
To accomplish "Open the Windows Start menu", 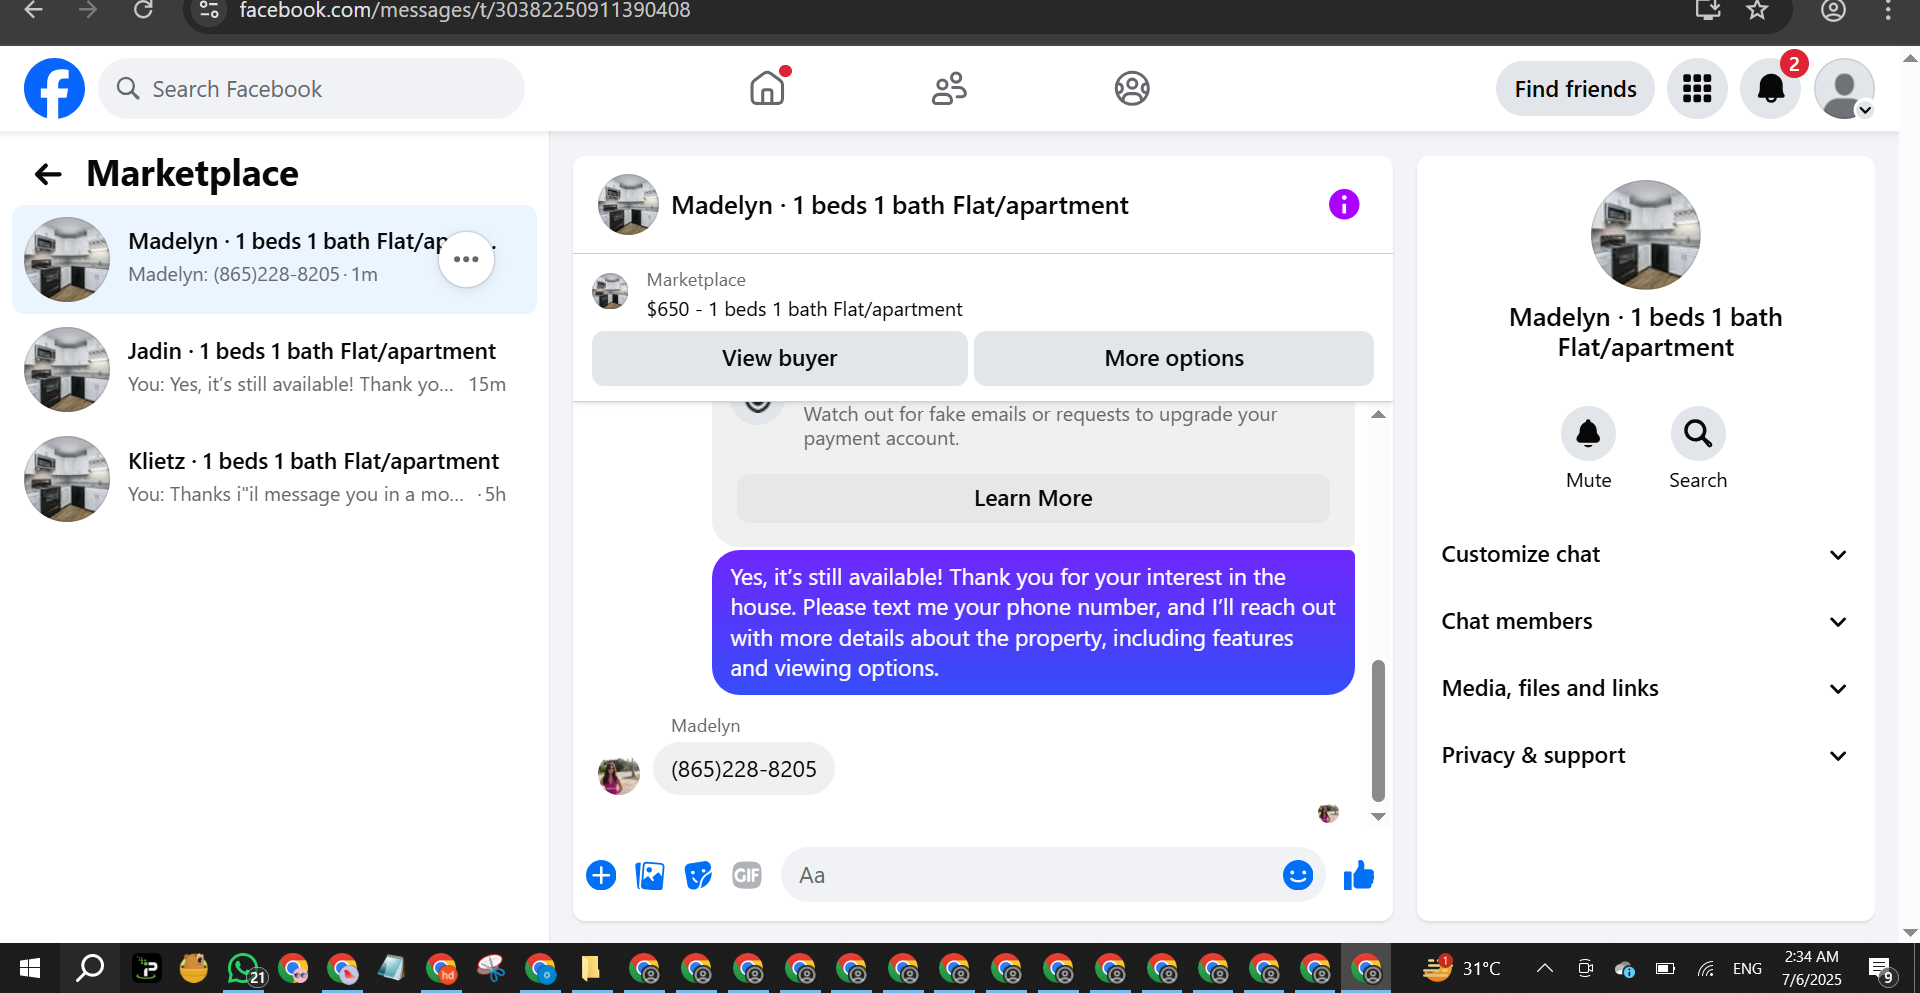I will tap(30, 968).
